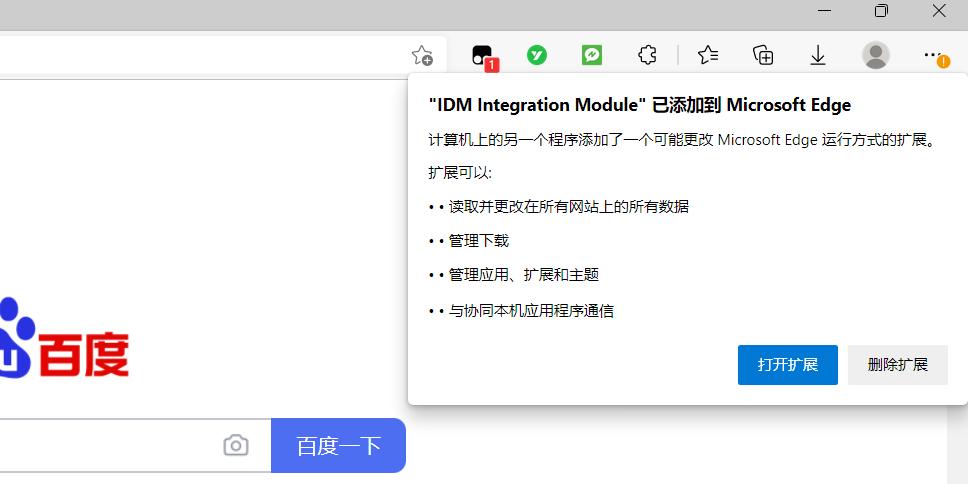Click the IDM Integration Module popup title
968x484 pixels.
click(x=640, y=105)
